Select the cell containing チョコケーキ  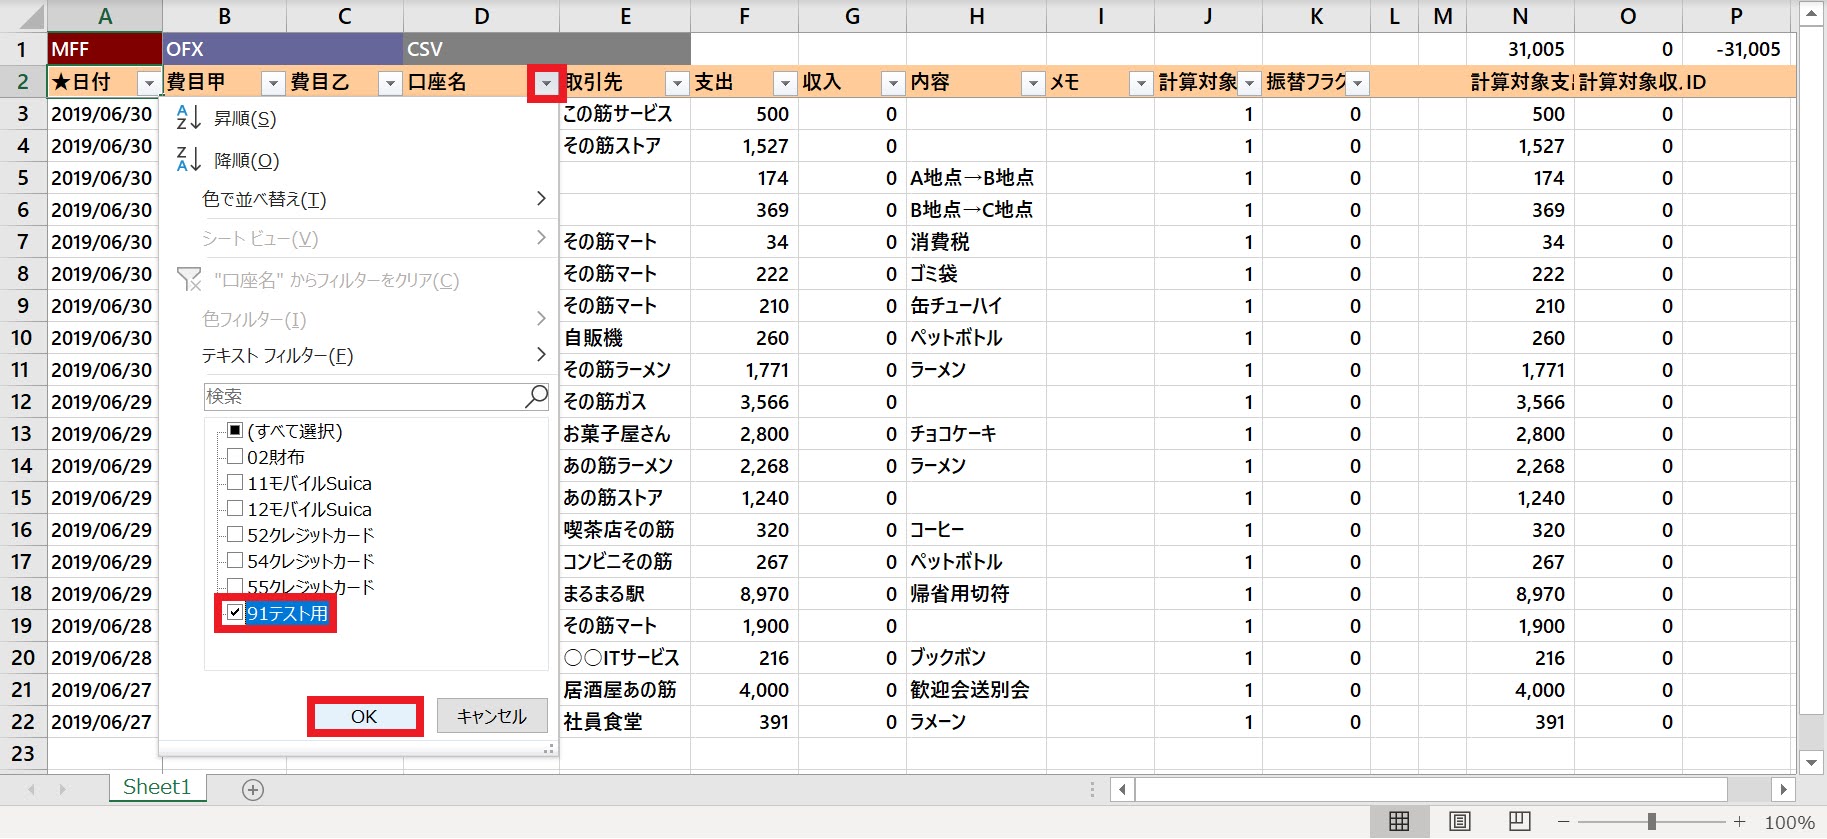pos(976,434)
